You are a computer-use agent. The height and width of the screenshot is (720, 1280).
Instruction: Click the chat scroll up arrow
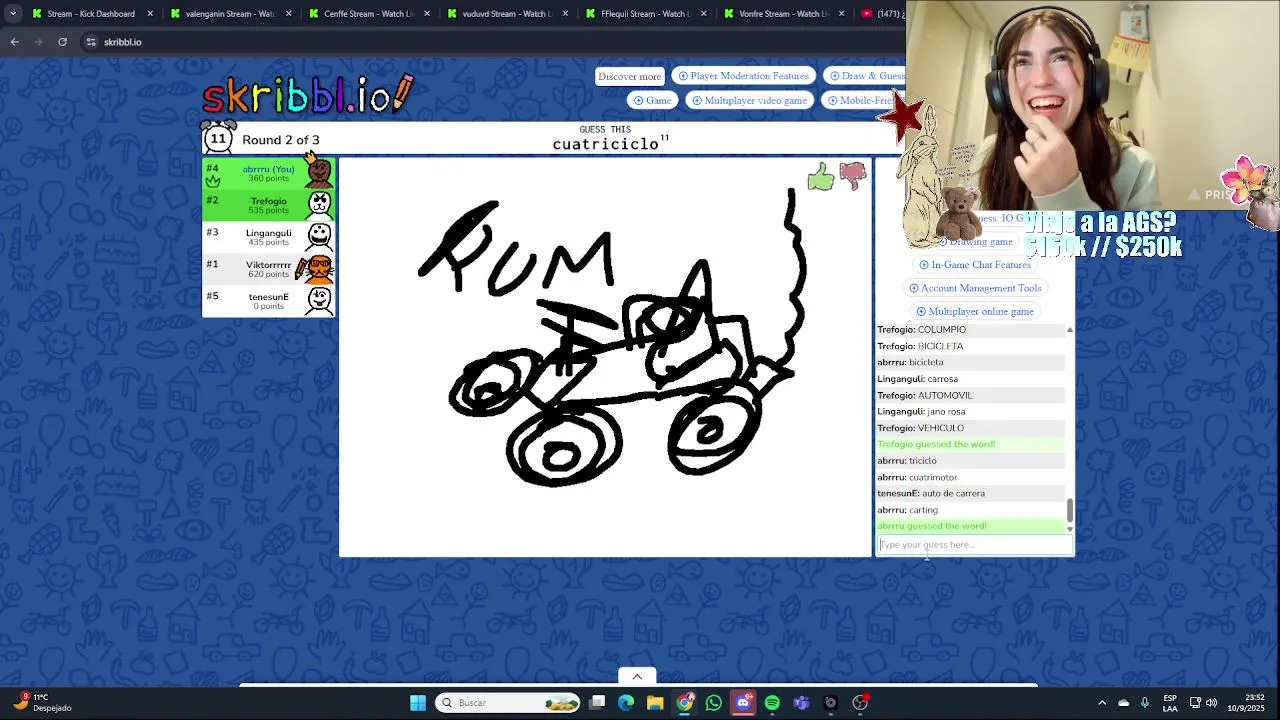click(1070, 330)
